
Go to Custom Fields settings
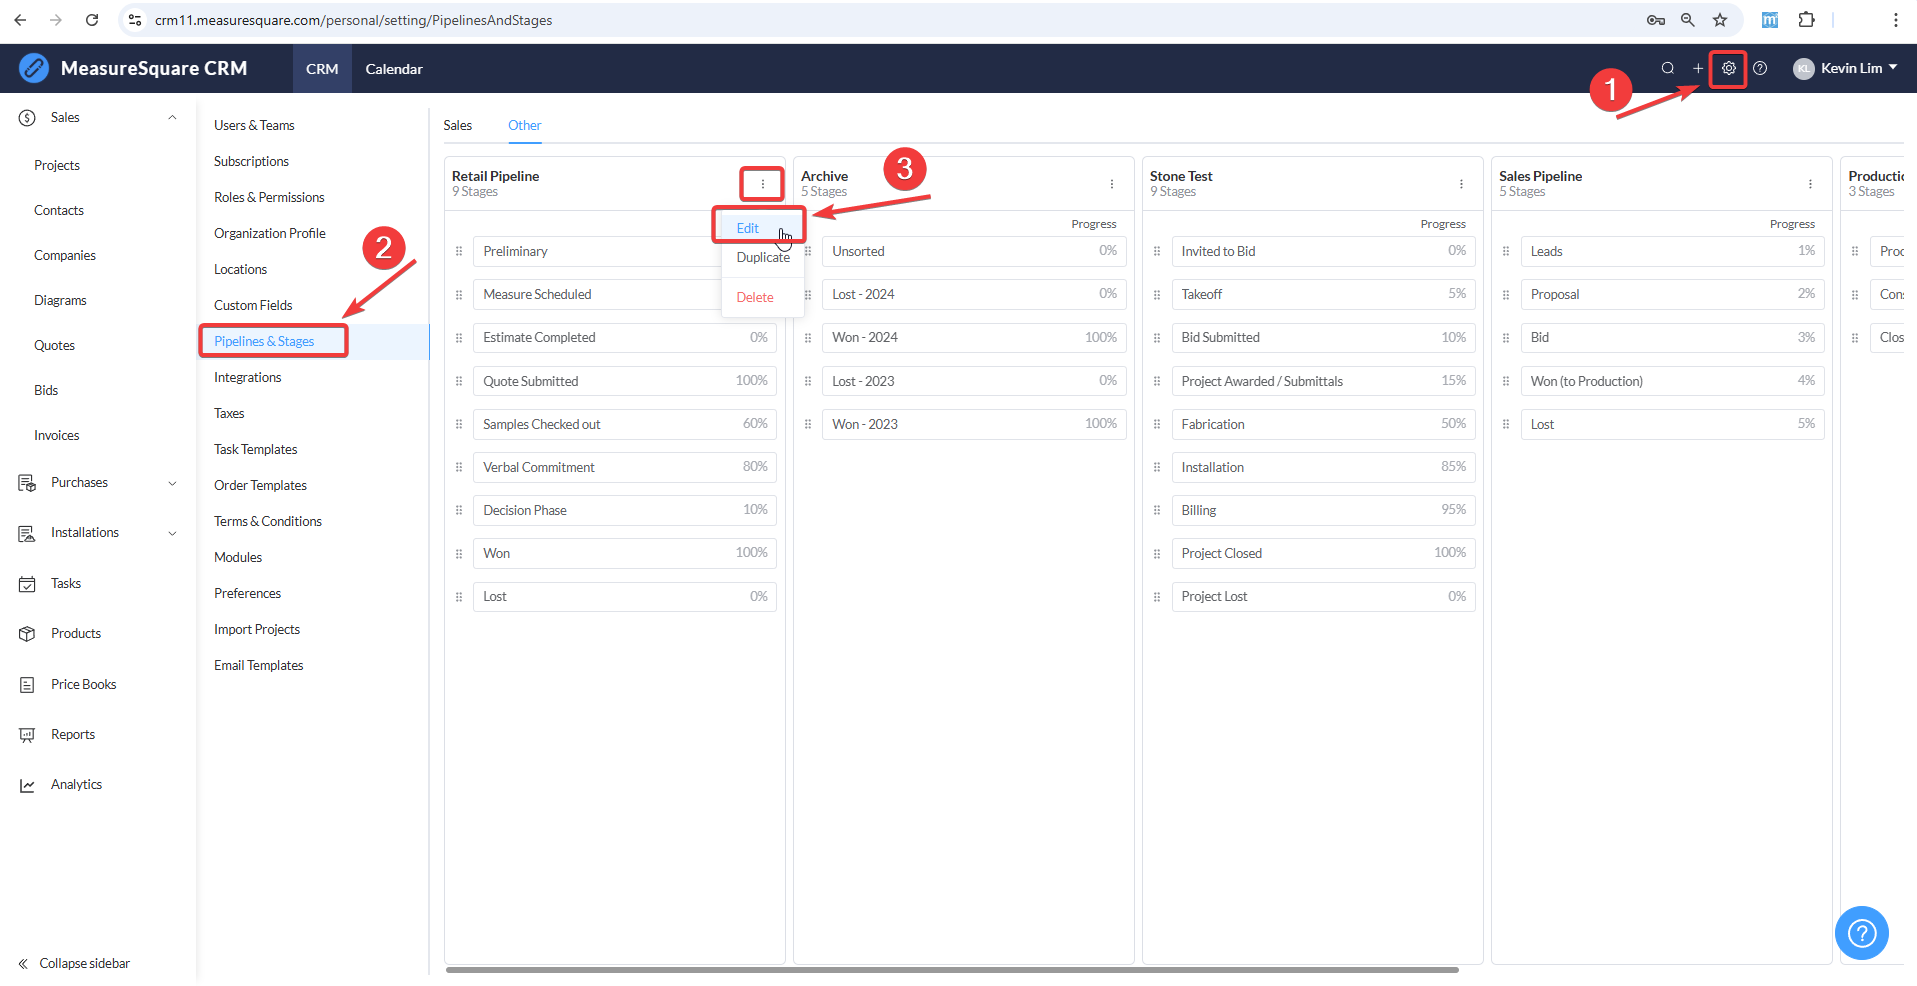coord(253,305)
